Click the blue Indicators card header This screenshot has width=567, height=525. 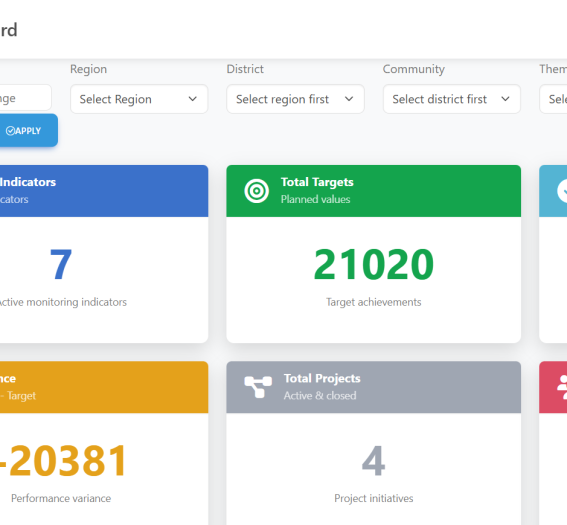(104, 191)
